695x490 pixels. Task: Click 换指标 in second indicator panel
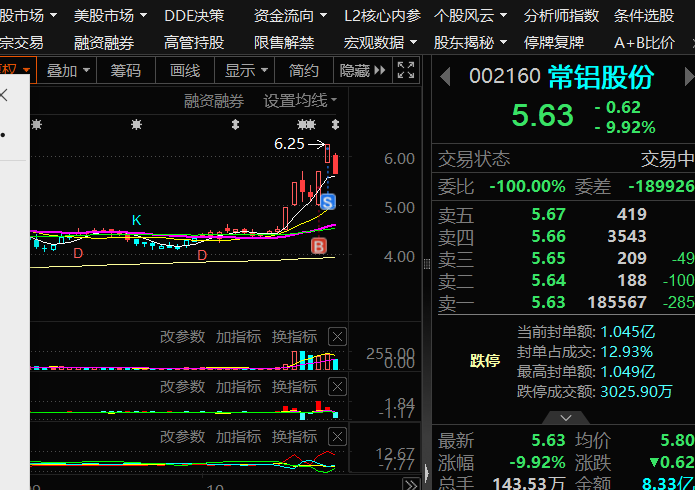294,387
